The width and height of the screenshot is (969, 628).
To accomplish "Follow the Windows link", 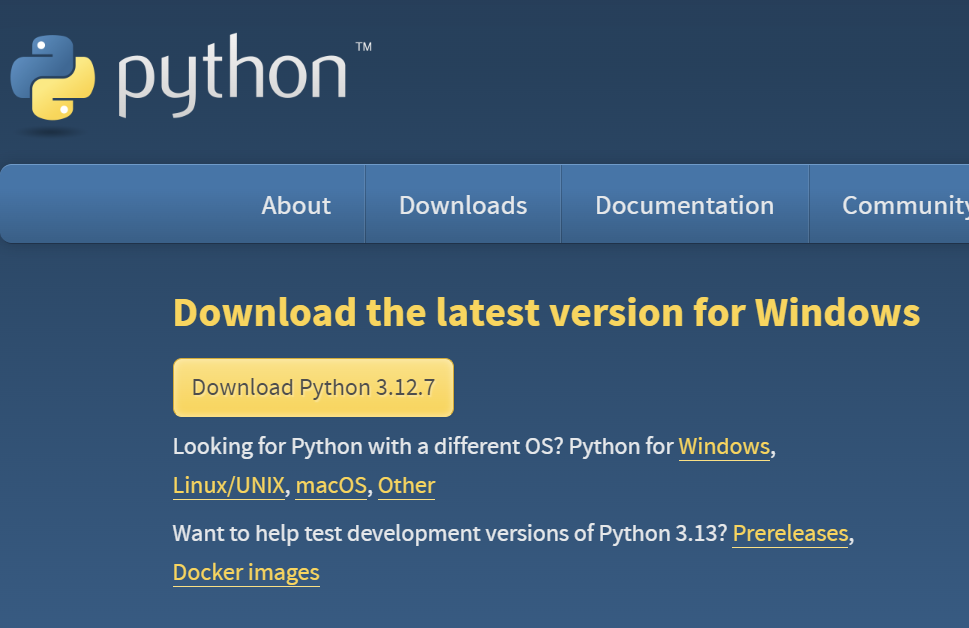I will pyautogui.click(x=724, y=446).
